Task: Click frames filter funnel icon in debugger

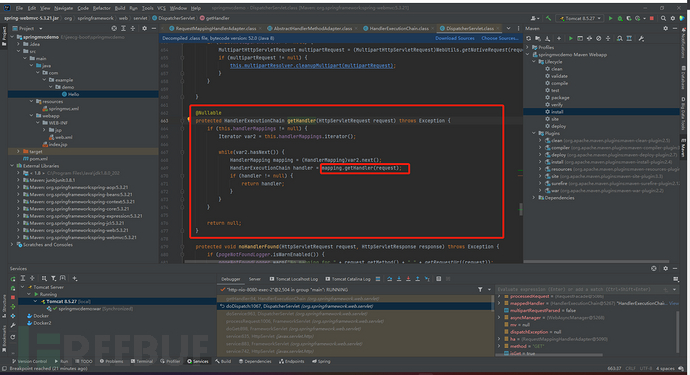Action: 480,290
